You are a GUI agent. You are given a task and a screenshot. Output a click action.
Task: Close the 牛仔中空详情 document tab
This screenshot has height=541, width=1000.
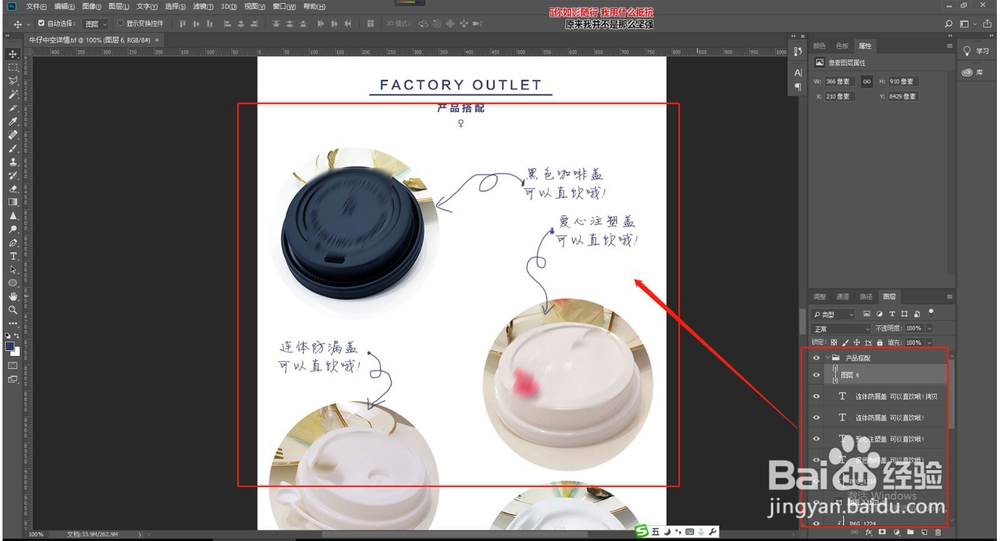click(x=157, y=40)
